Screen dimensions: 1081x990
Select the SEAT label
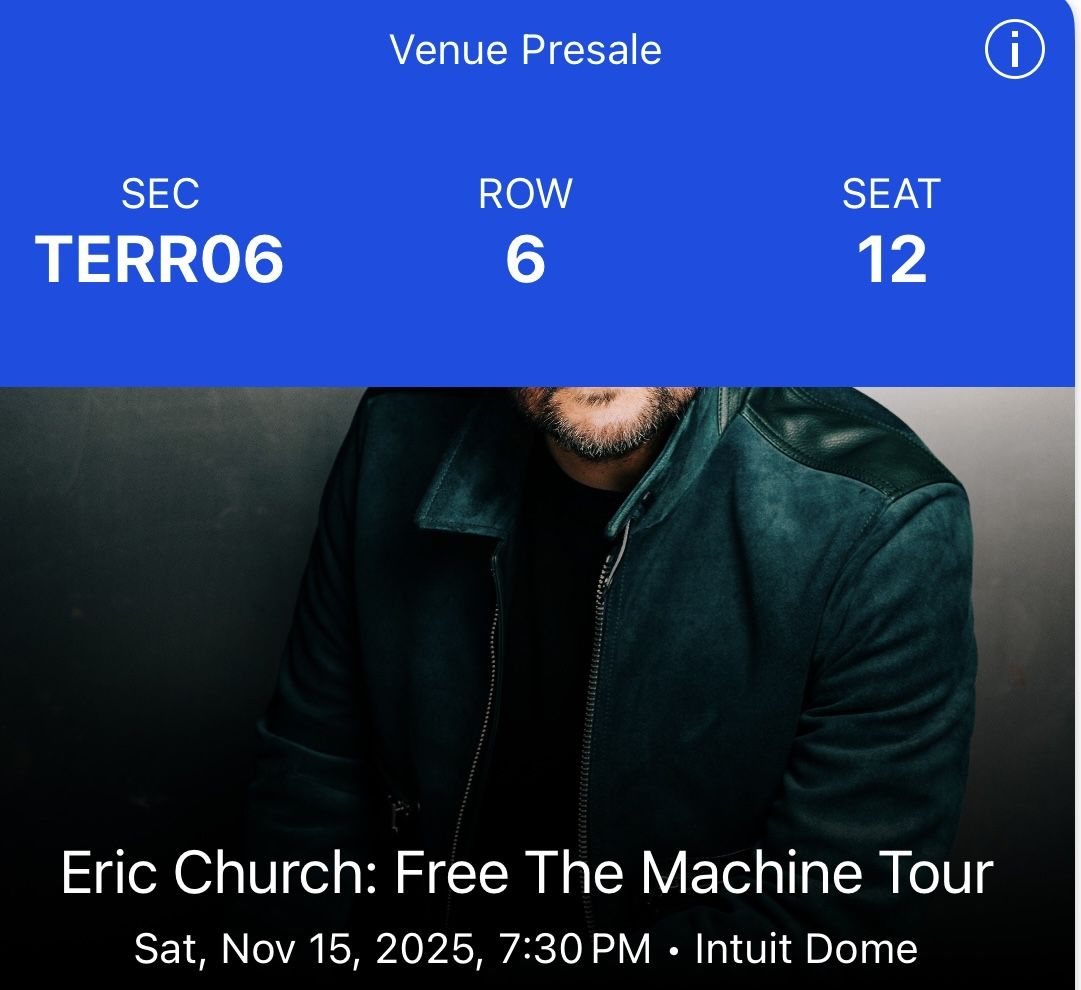click(x=891, y=194)
